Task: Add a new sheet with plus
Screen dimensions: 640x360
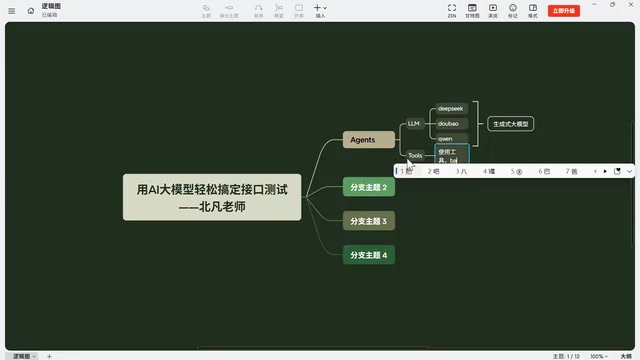Action: [x=49, y=356]
